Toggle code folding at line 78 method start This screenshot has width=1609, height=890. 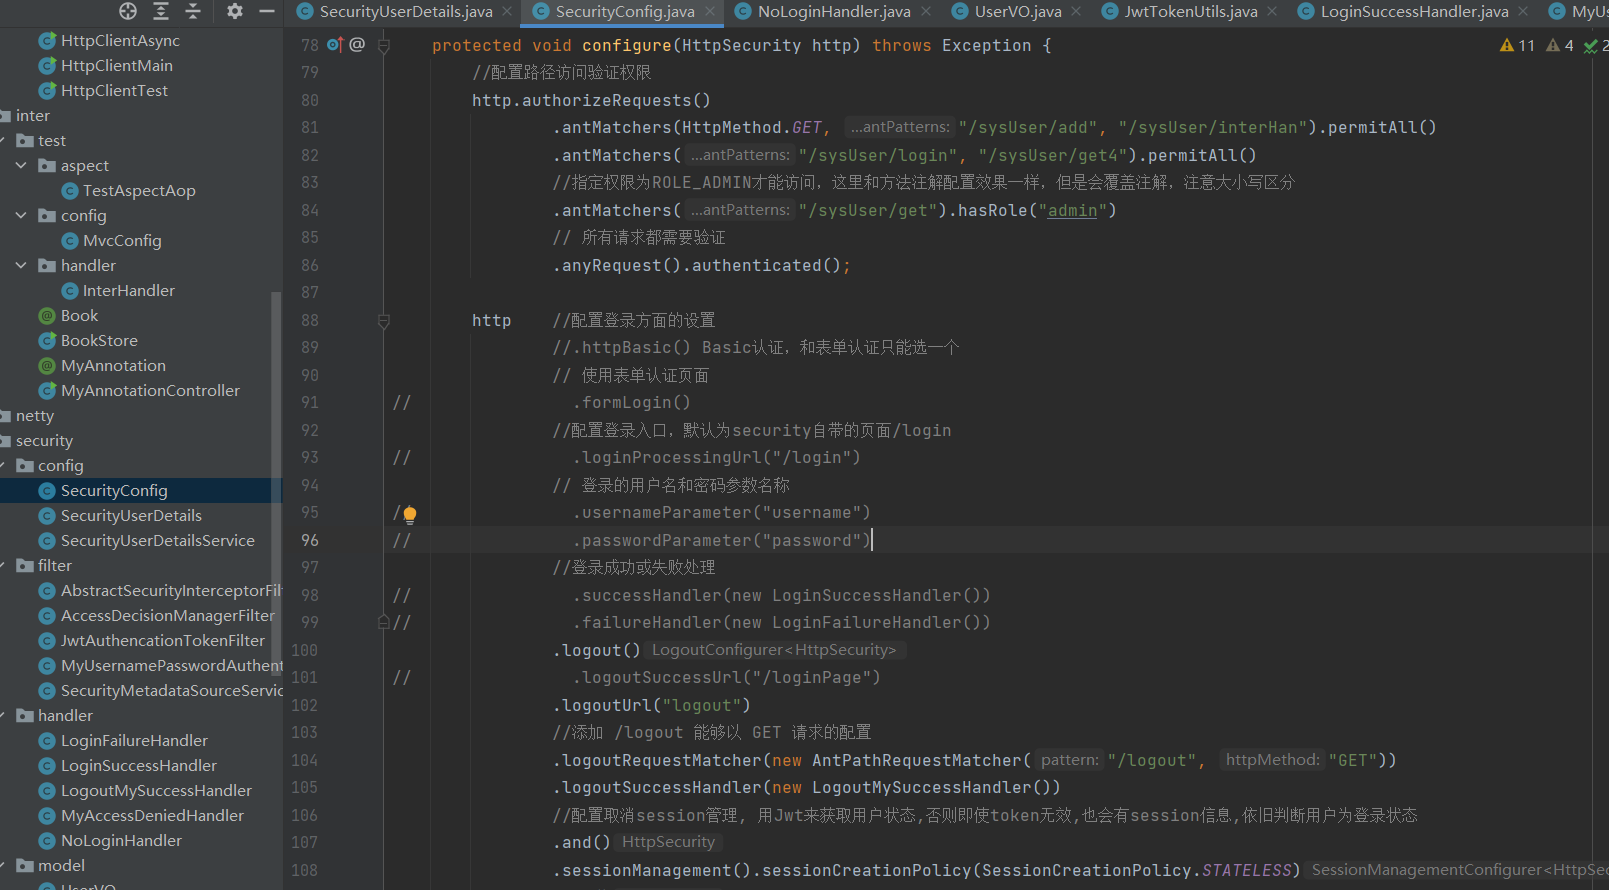(384, 45)
